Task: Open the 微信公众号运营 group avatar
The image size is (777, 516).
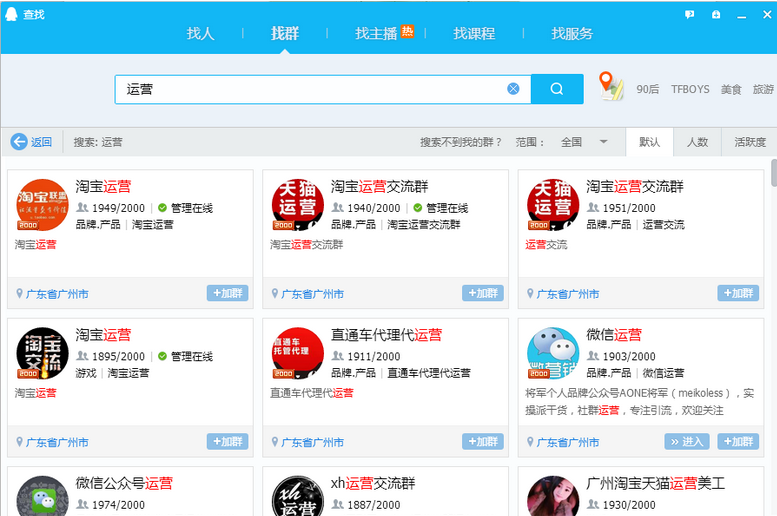Action: click(42, 496)
